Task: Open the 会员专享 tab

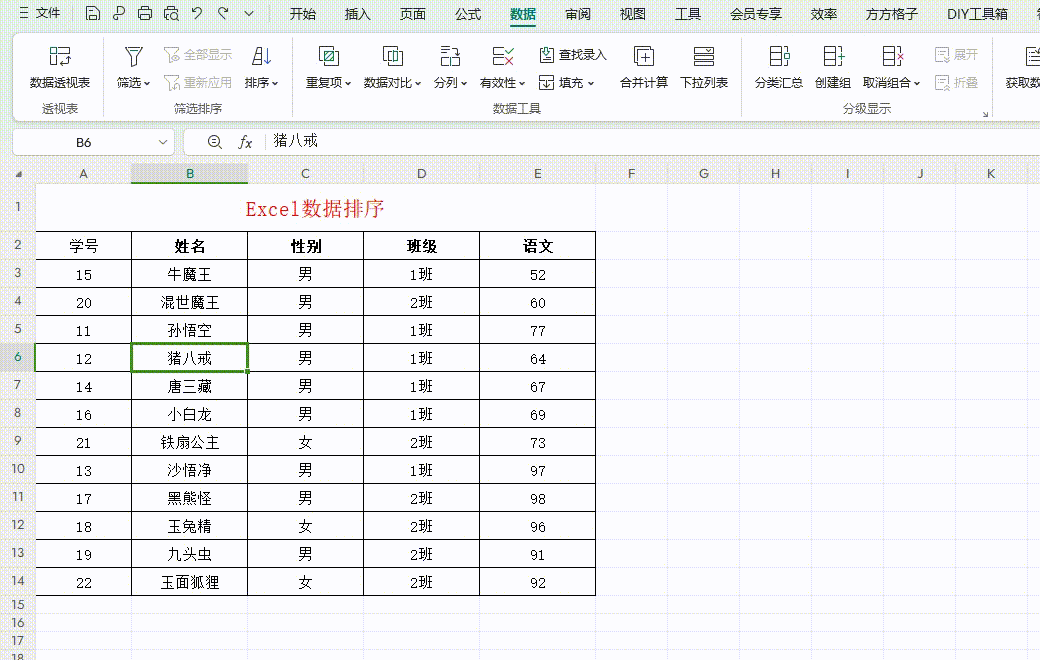Action: pyautogui.click(x=756, y=14)
